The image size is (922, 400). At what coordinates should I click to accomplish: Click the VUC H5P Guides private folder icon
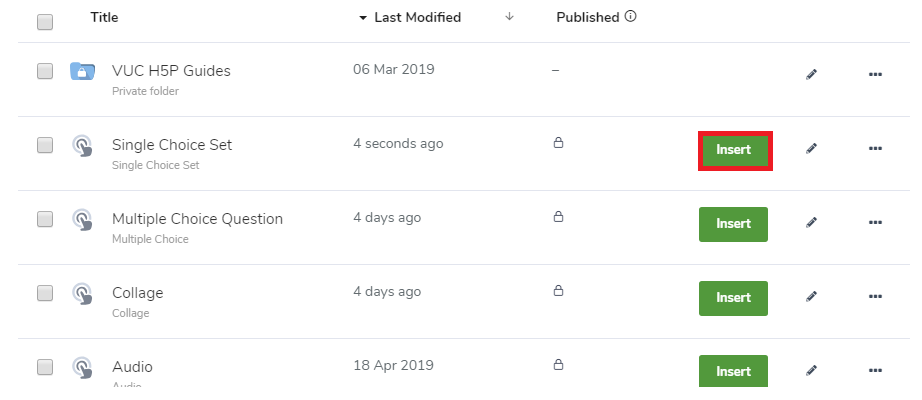82,71
